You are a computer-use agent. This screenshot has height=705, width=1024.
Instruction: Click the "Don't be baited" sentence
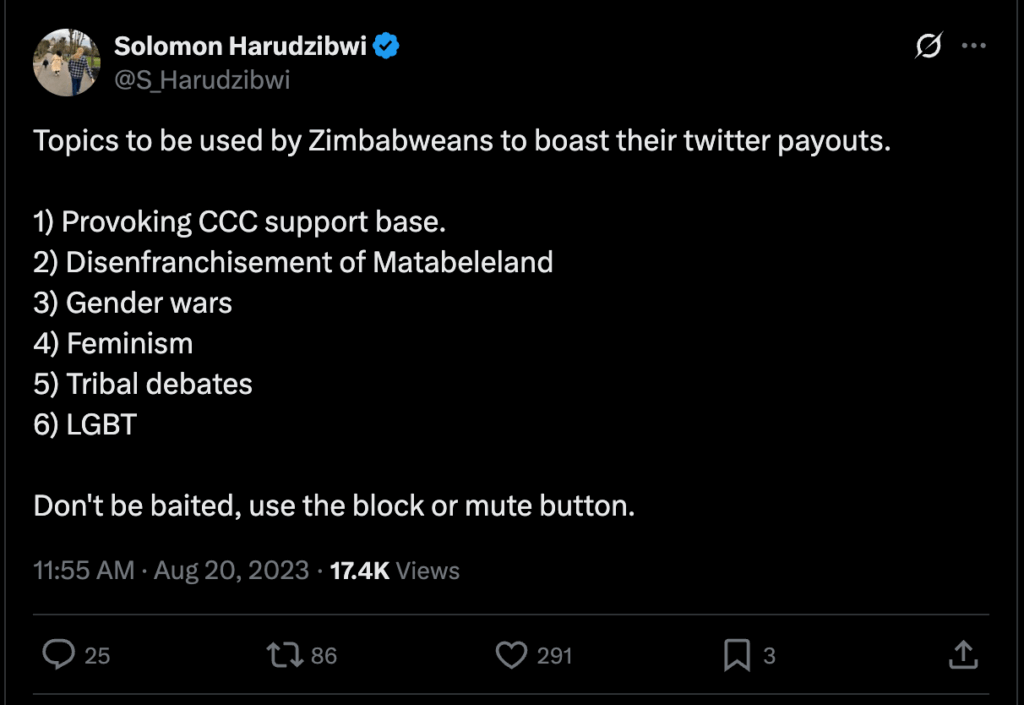click(x=334, y=506)
